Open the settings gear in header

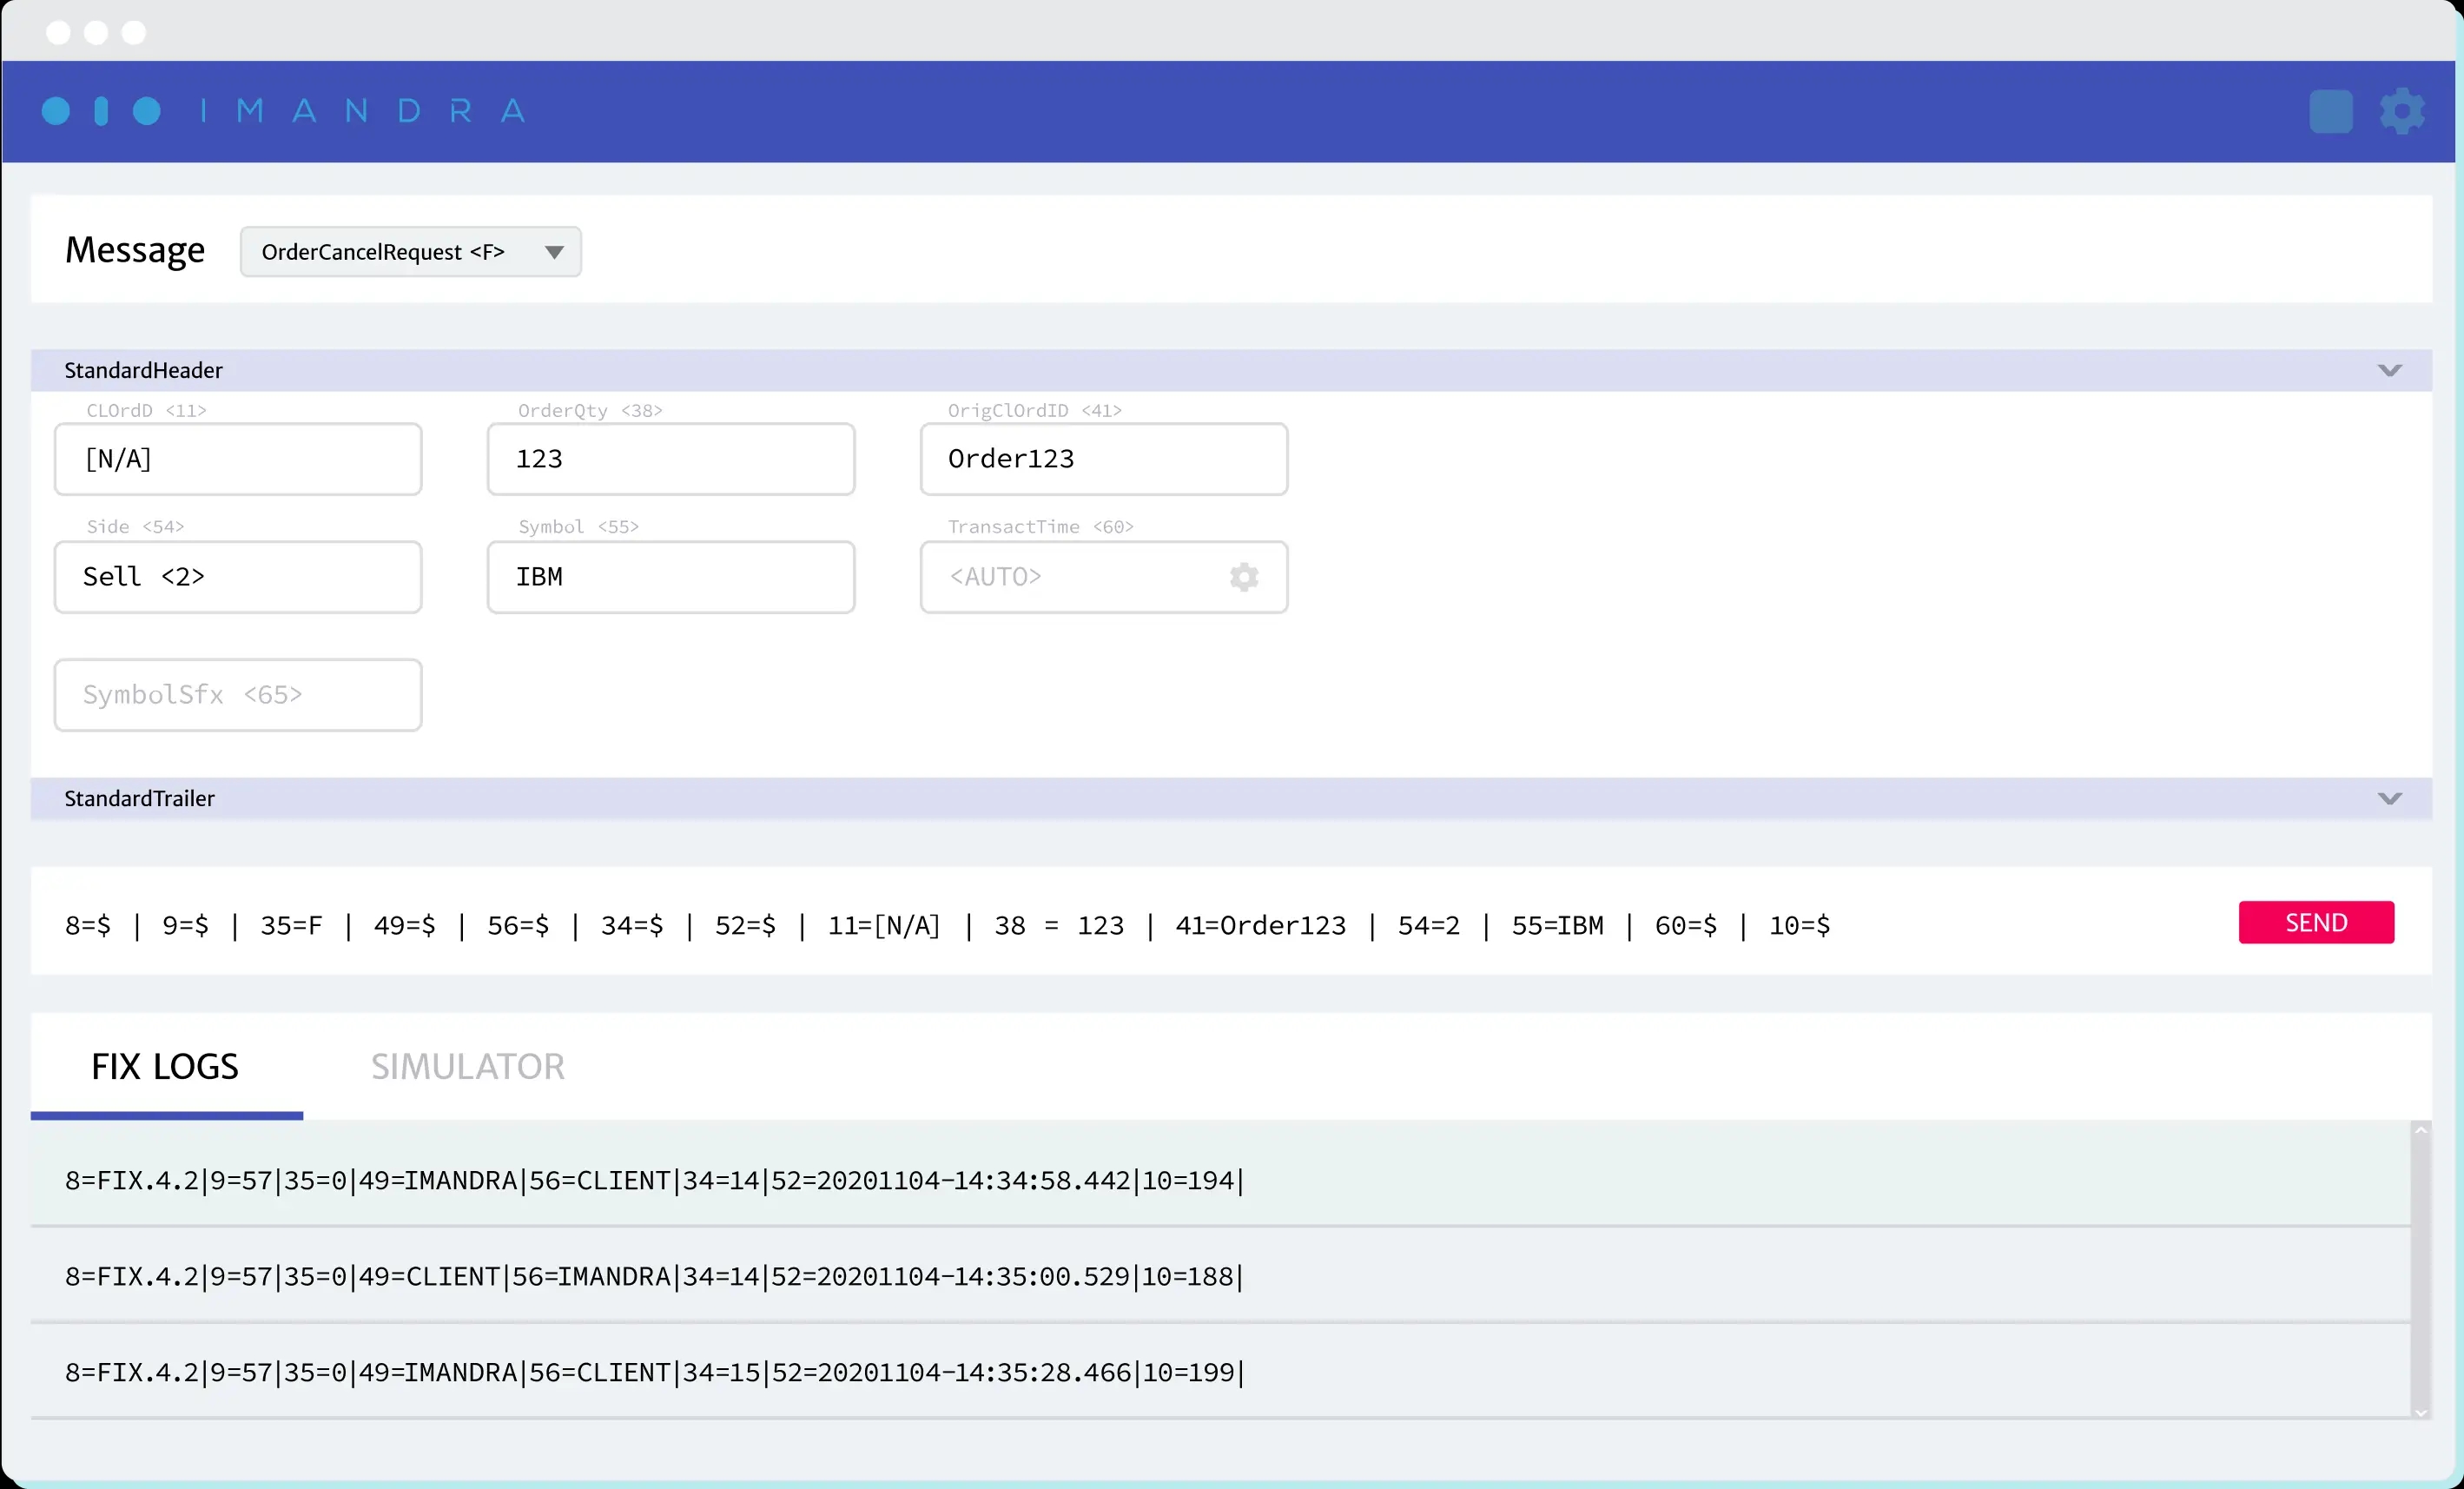2402,111
